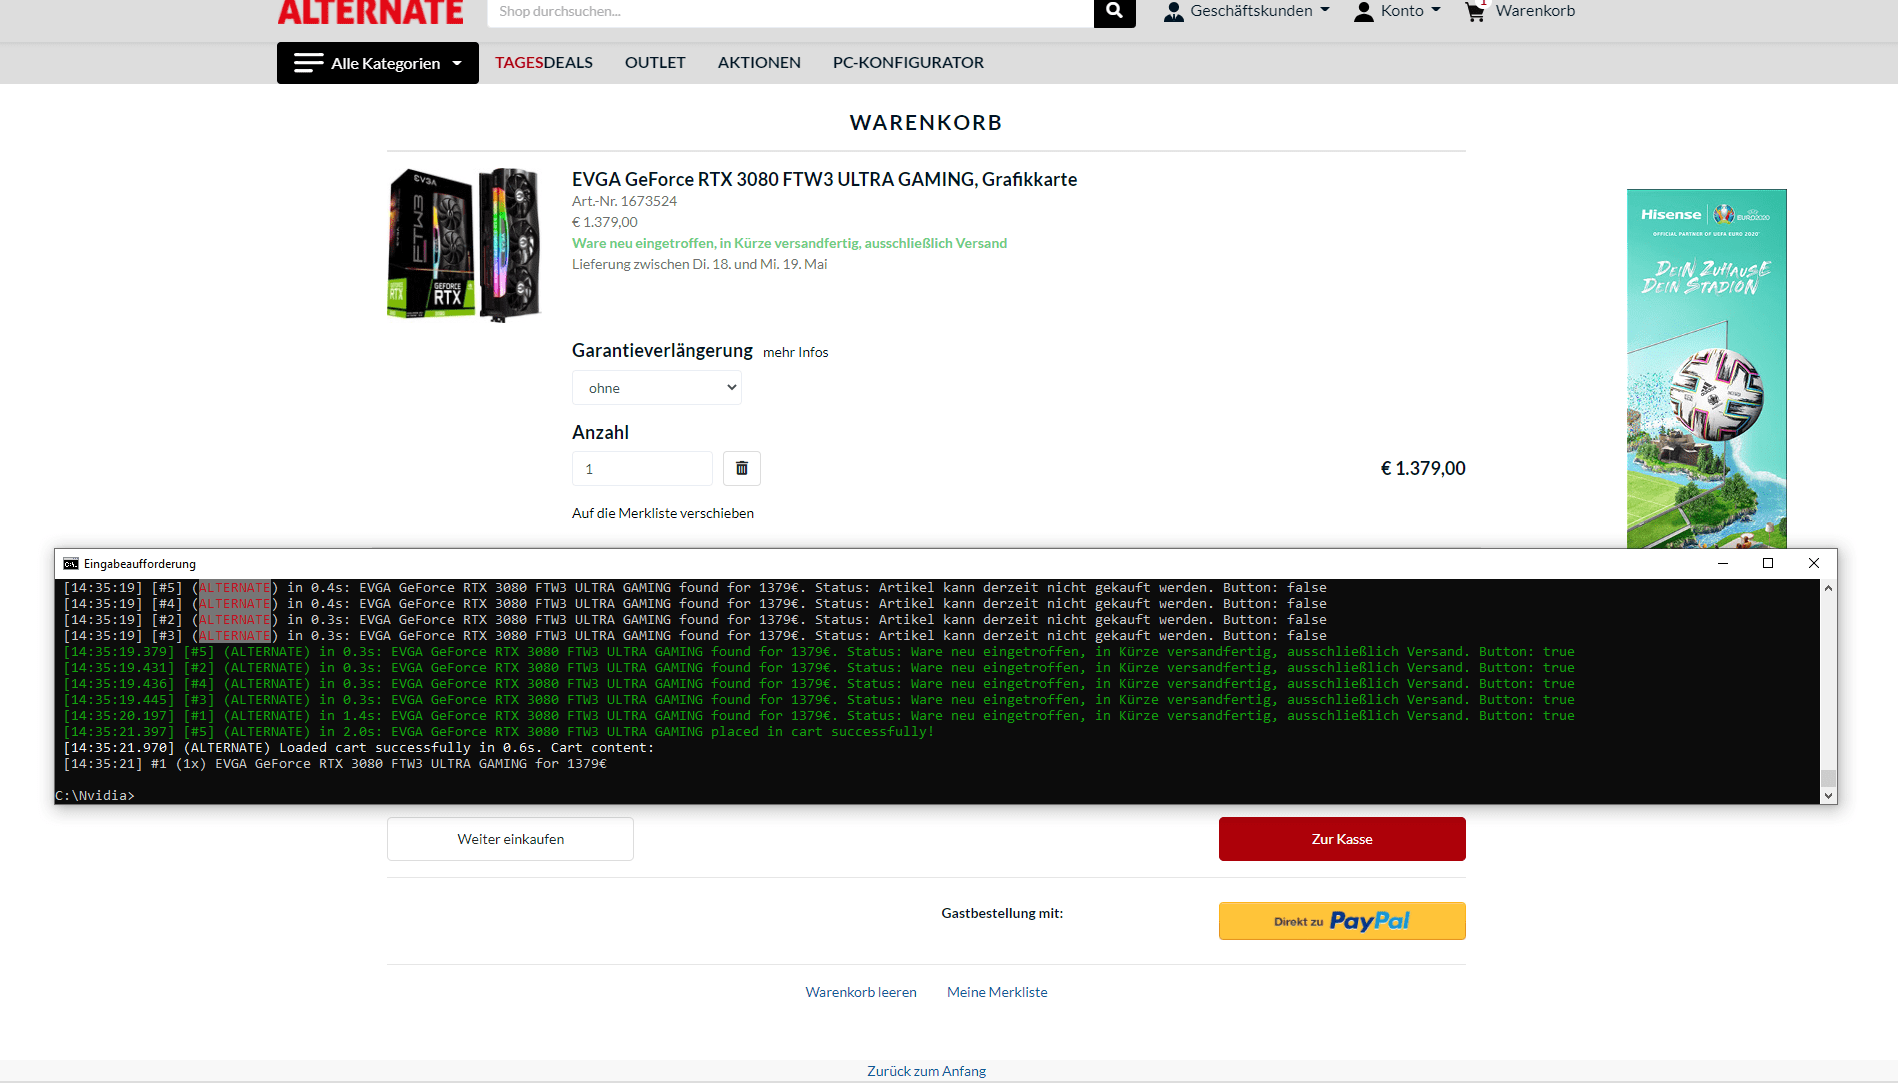The height and width of the screenshot is (1083, 1898).
Task: Click the console line 'placed in cart successfully!'
Action: 498,732
